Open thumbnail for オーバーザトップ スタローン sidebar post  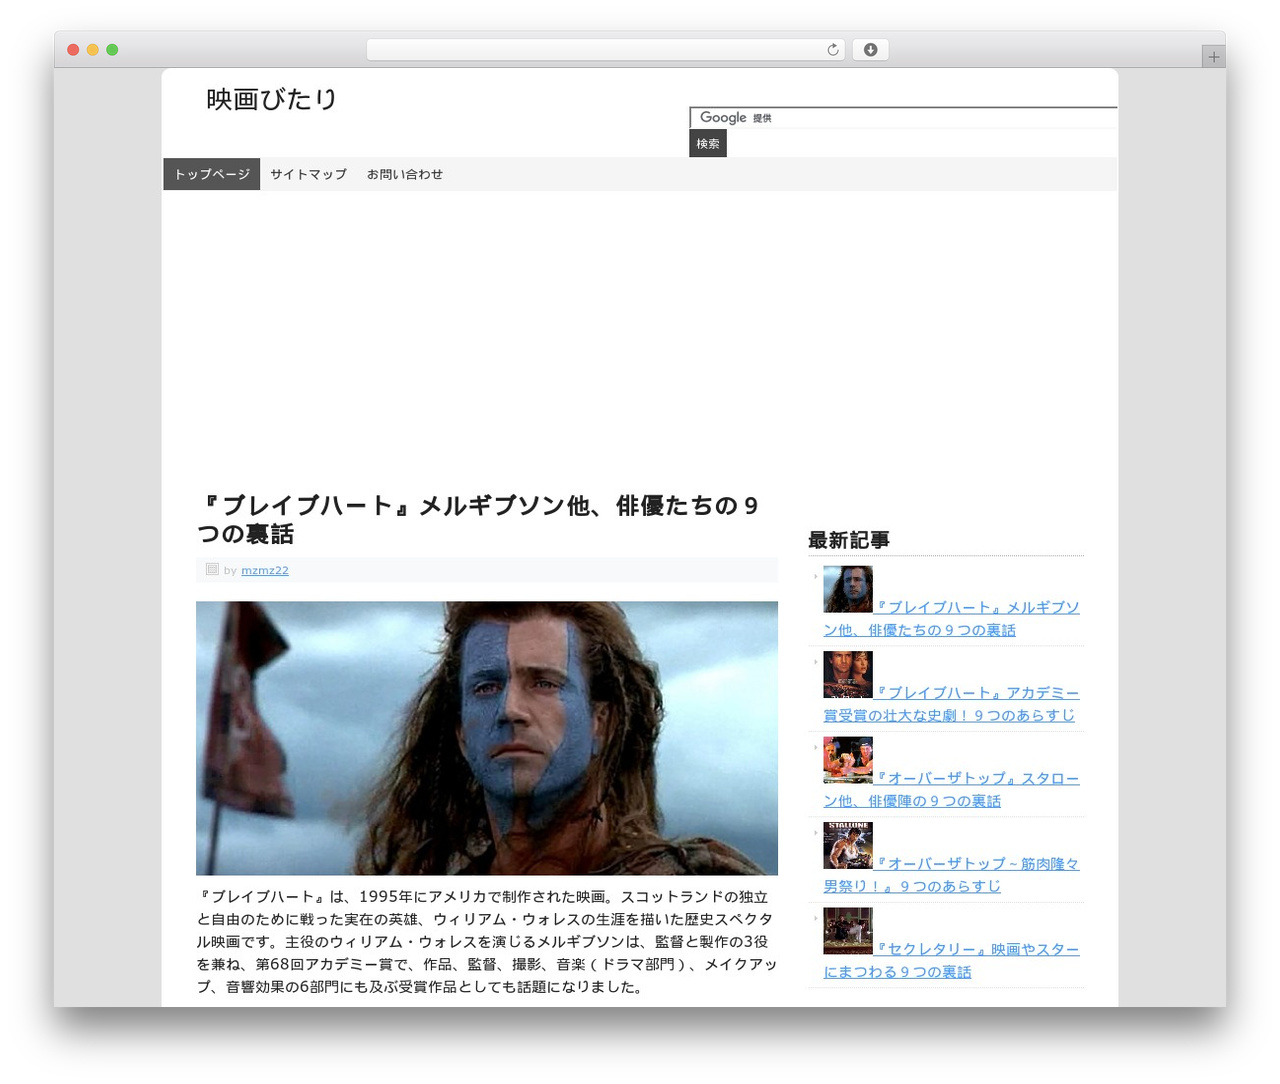(848, 760)
